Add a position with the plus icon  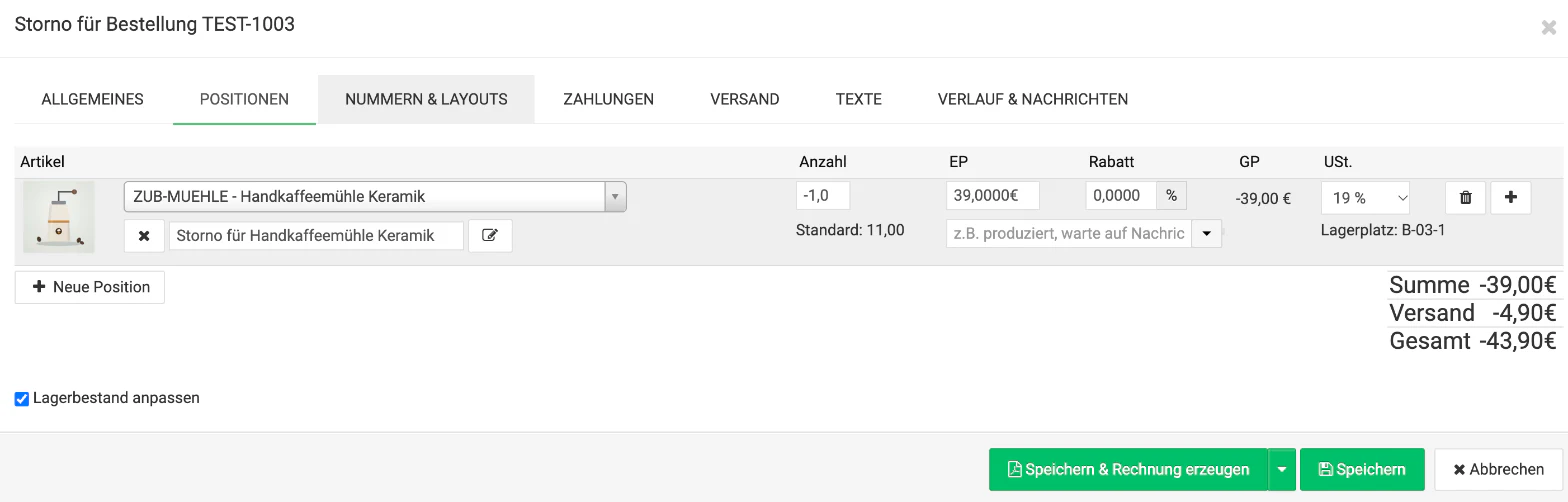1510,197
